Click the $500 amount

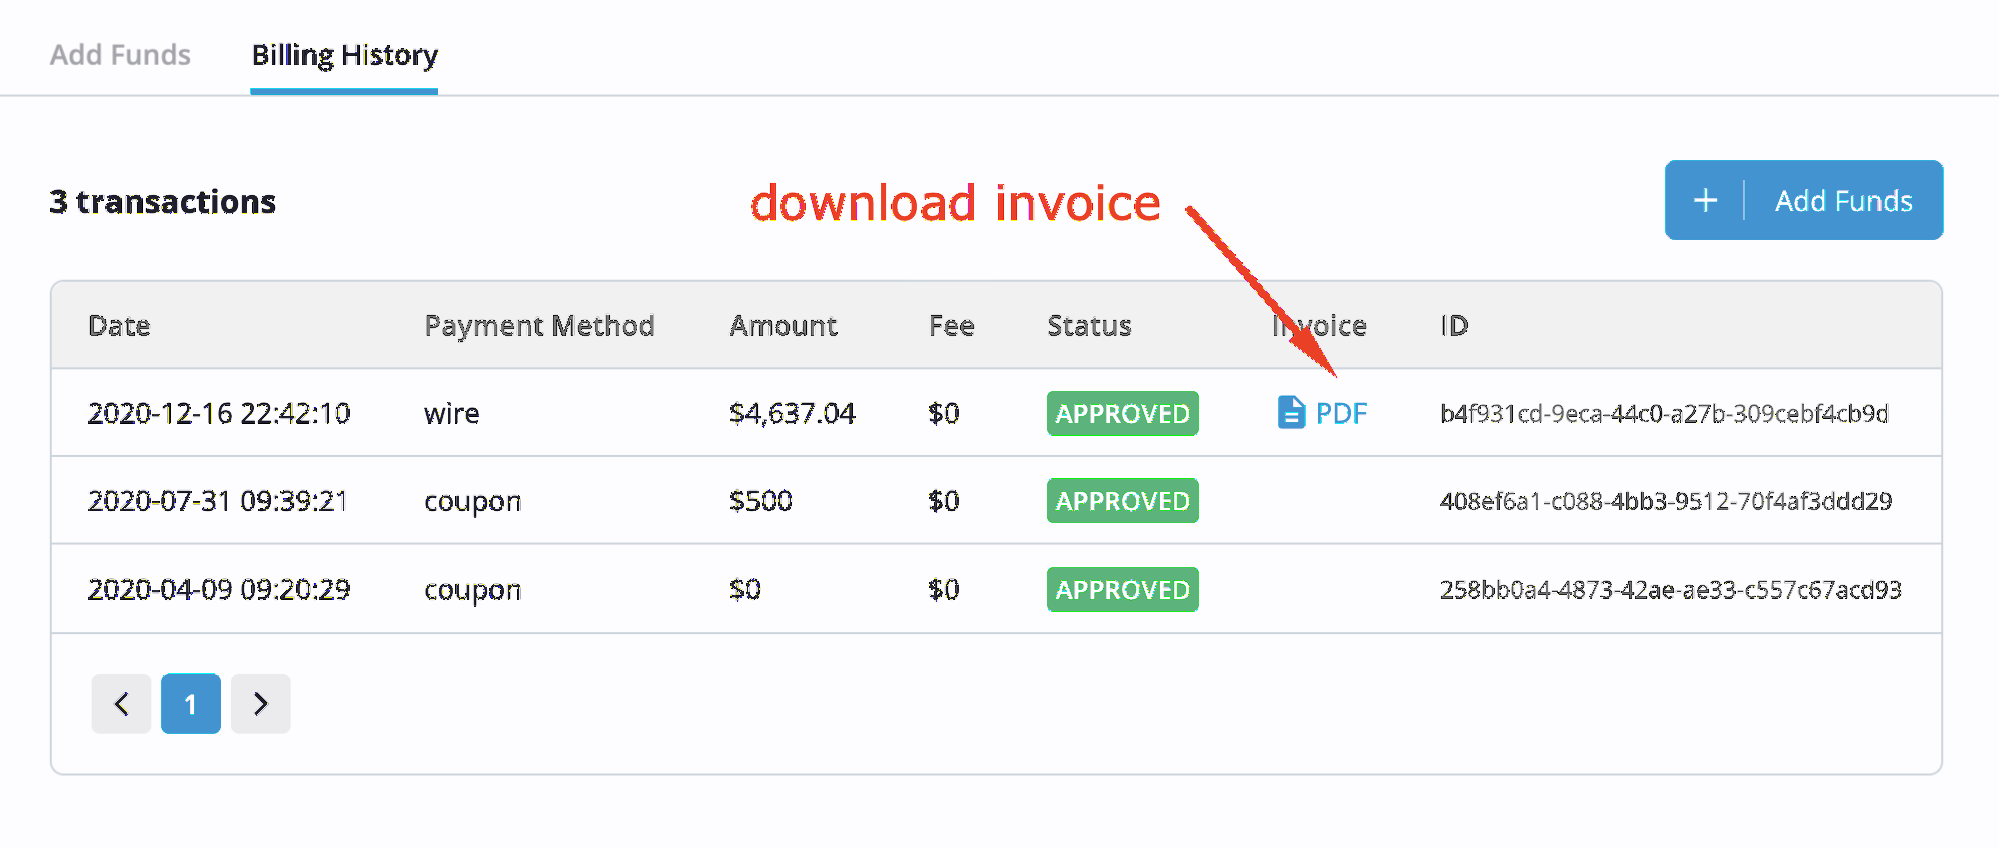point(760,501)
